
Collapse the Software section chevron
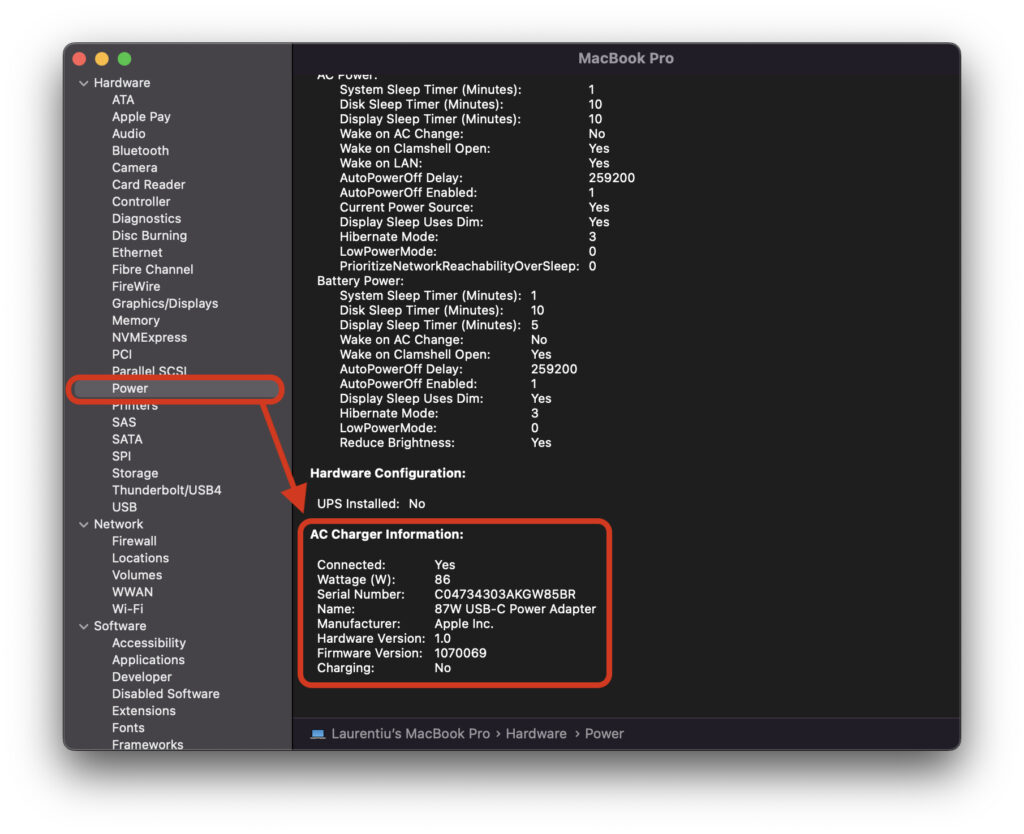pyautogui.click(x=84, y=626)
